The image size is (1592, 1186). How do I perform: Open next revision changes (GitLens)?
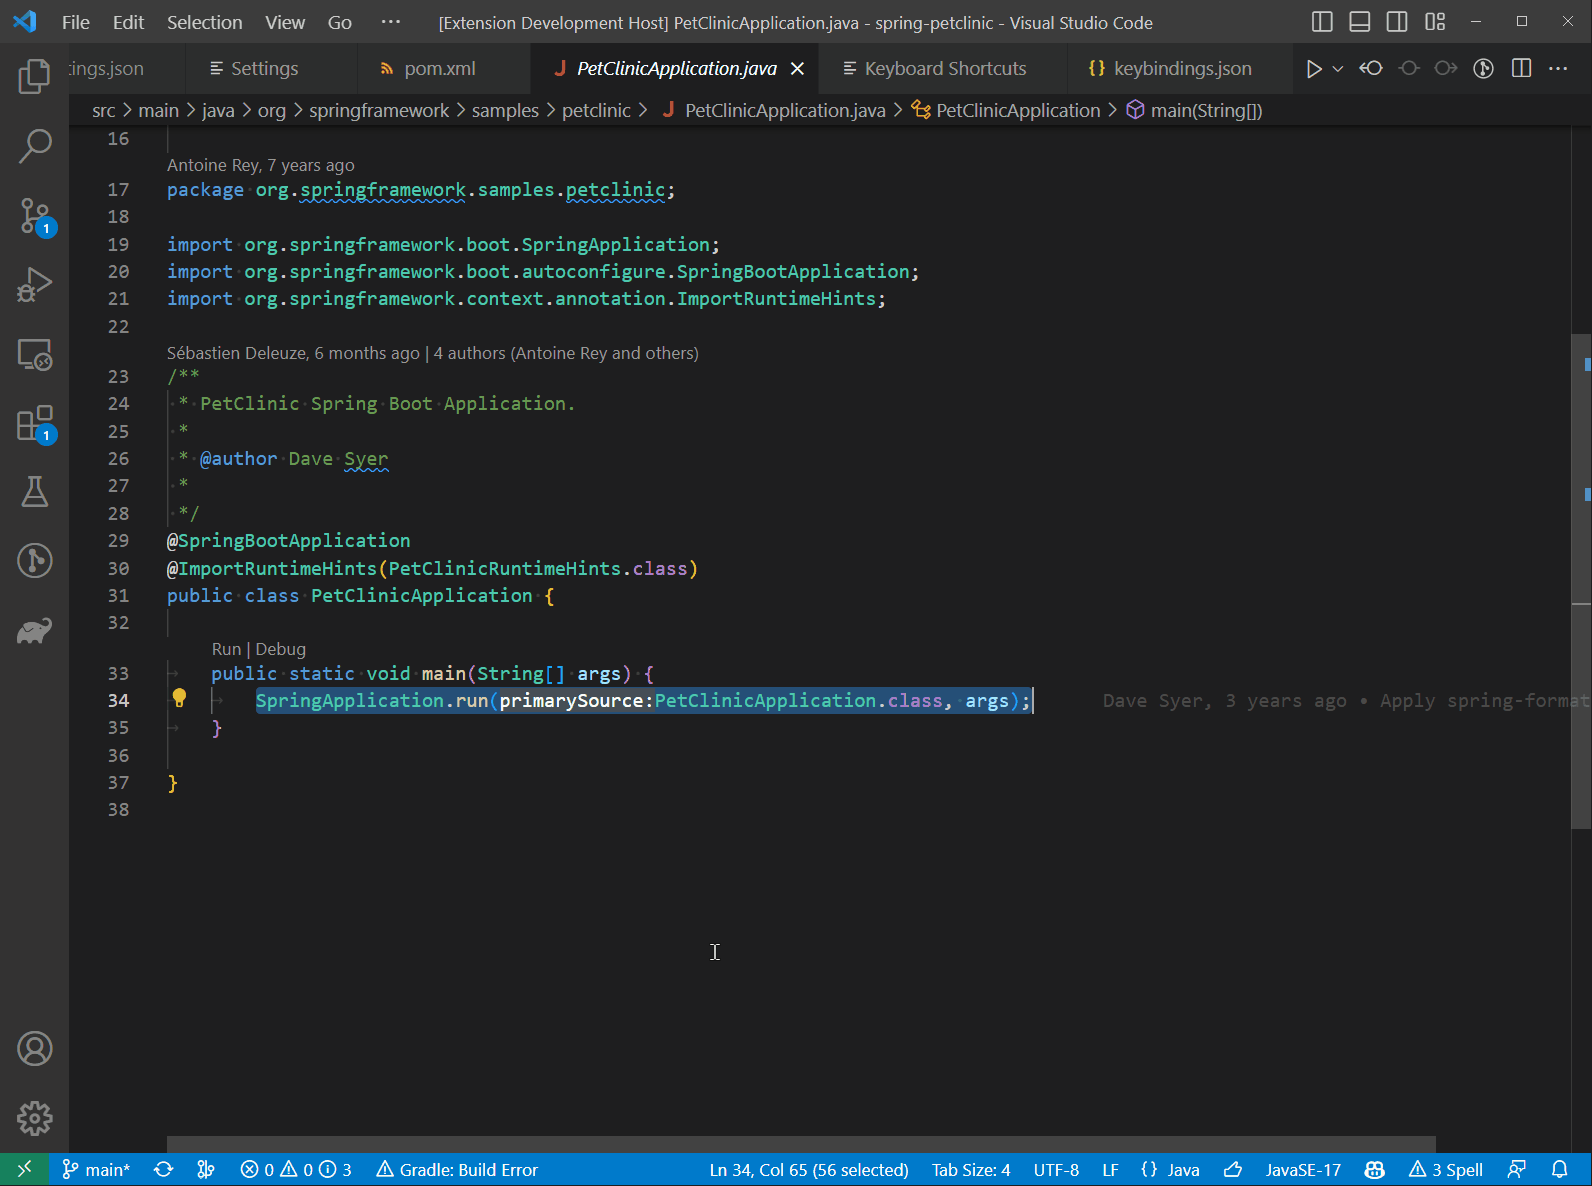(x=1446, y=68)
